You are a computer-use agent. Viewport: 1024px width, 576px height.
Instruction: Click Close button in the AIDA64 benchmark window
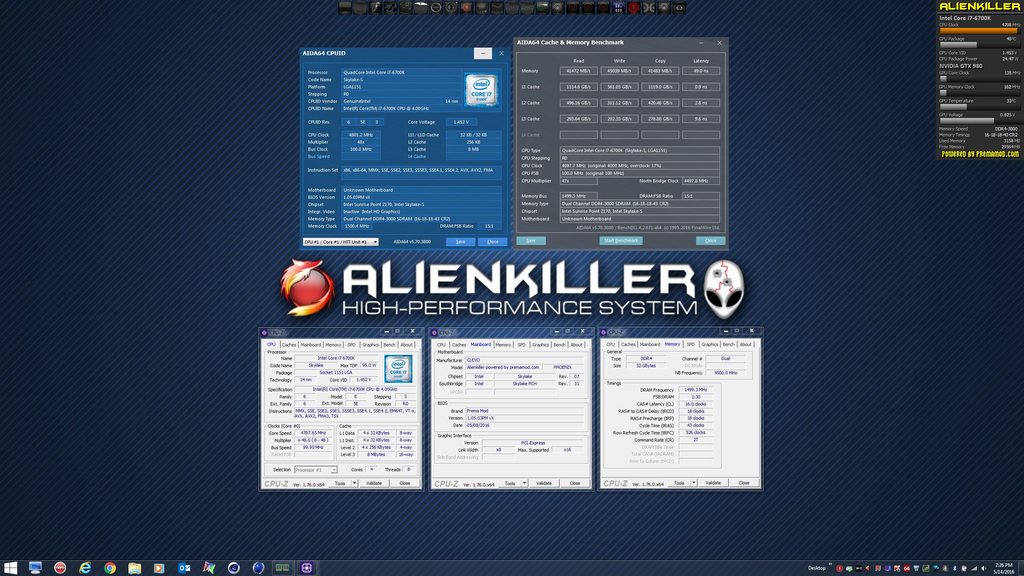tap(711, 241)
